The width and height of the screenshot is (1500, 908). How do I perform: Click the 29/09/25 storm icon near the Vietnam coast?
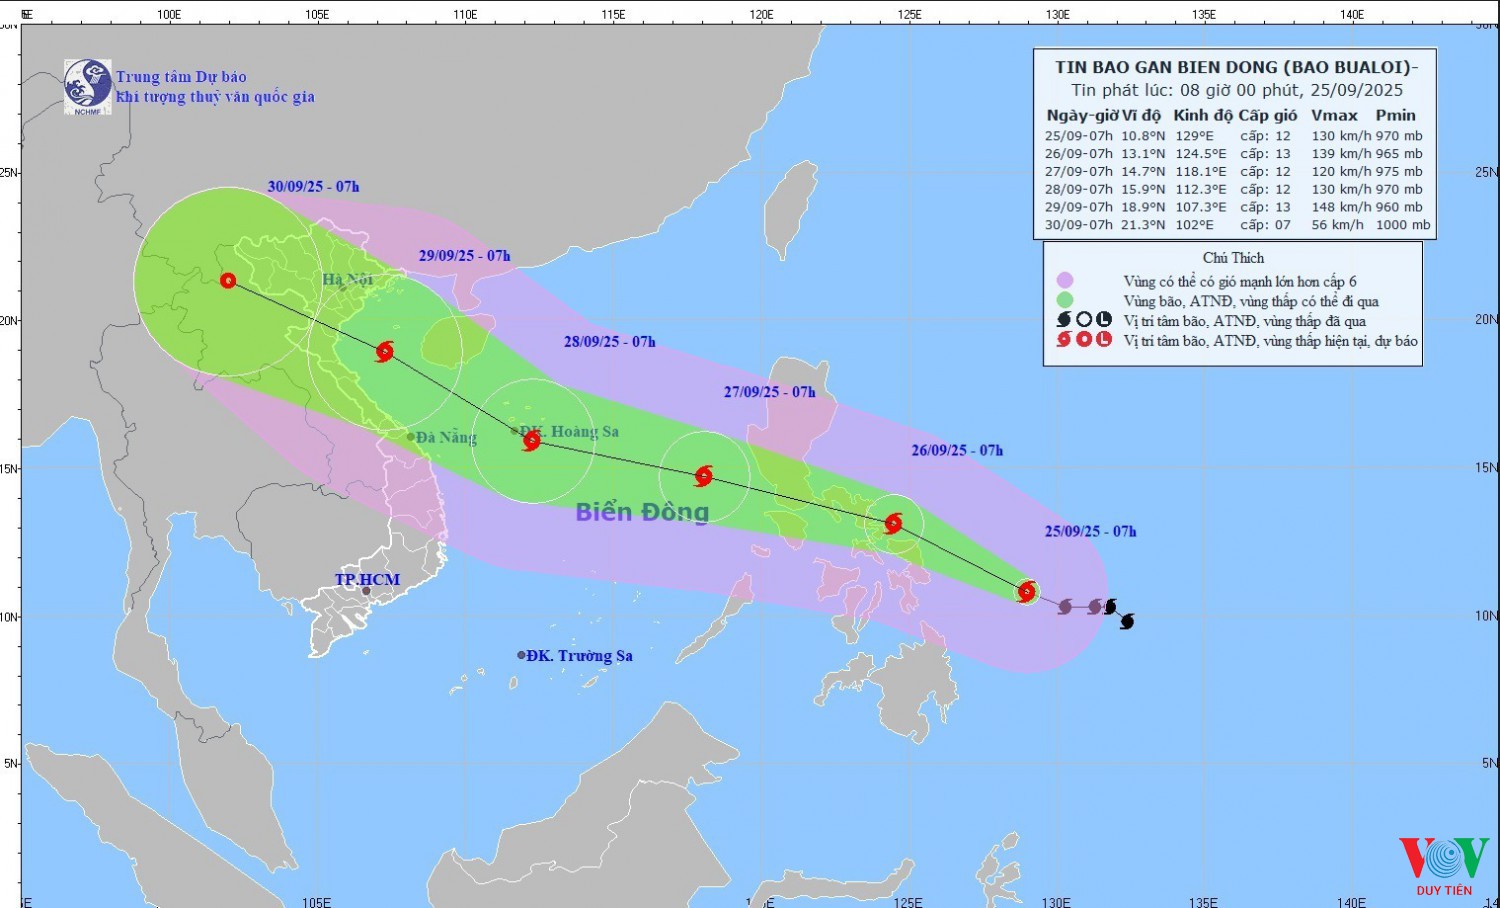coord(384,351)
